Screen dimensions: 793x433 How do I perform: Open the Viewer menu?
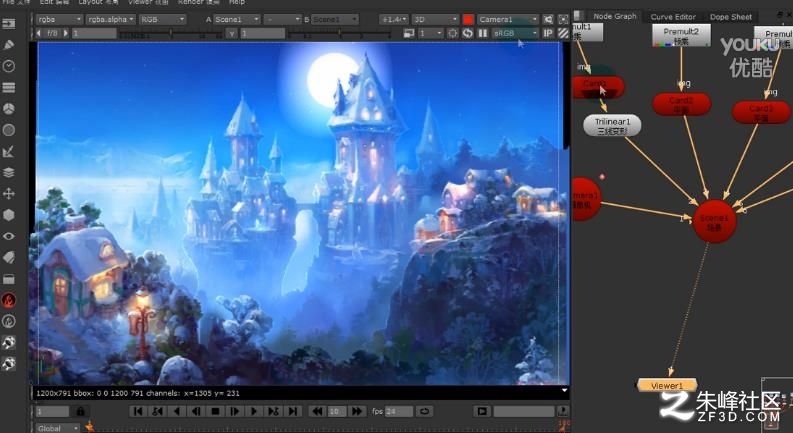click(148, 2)
